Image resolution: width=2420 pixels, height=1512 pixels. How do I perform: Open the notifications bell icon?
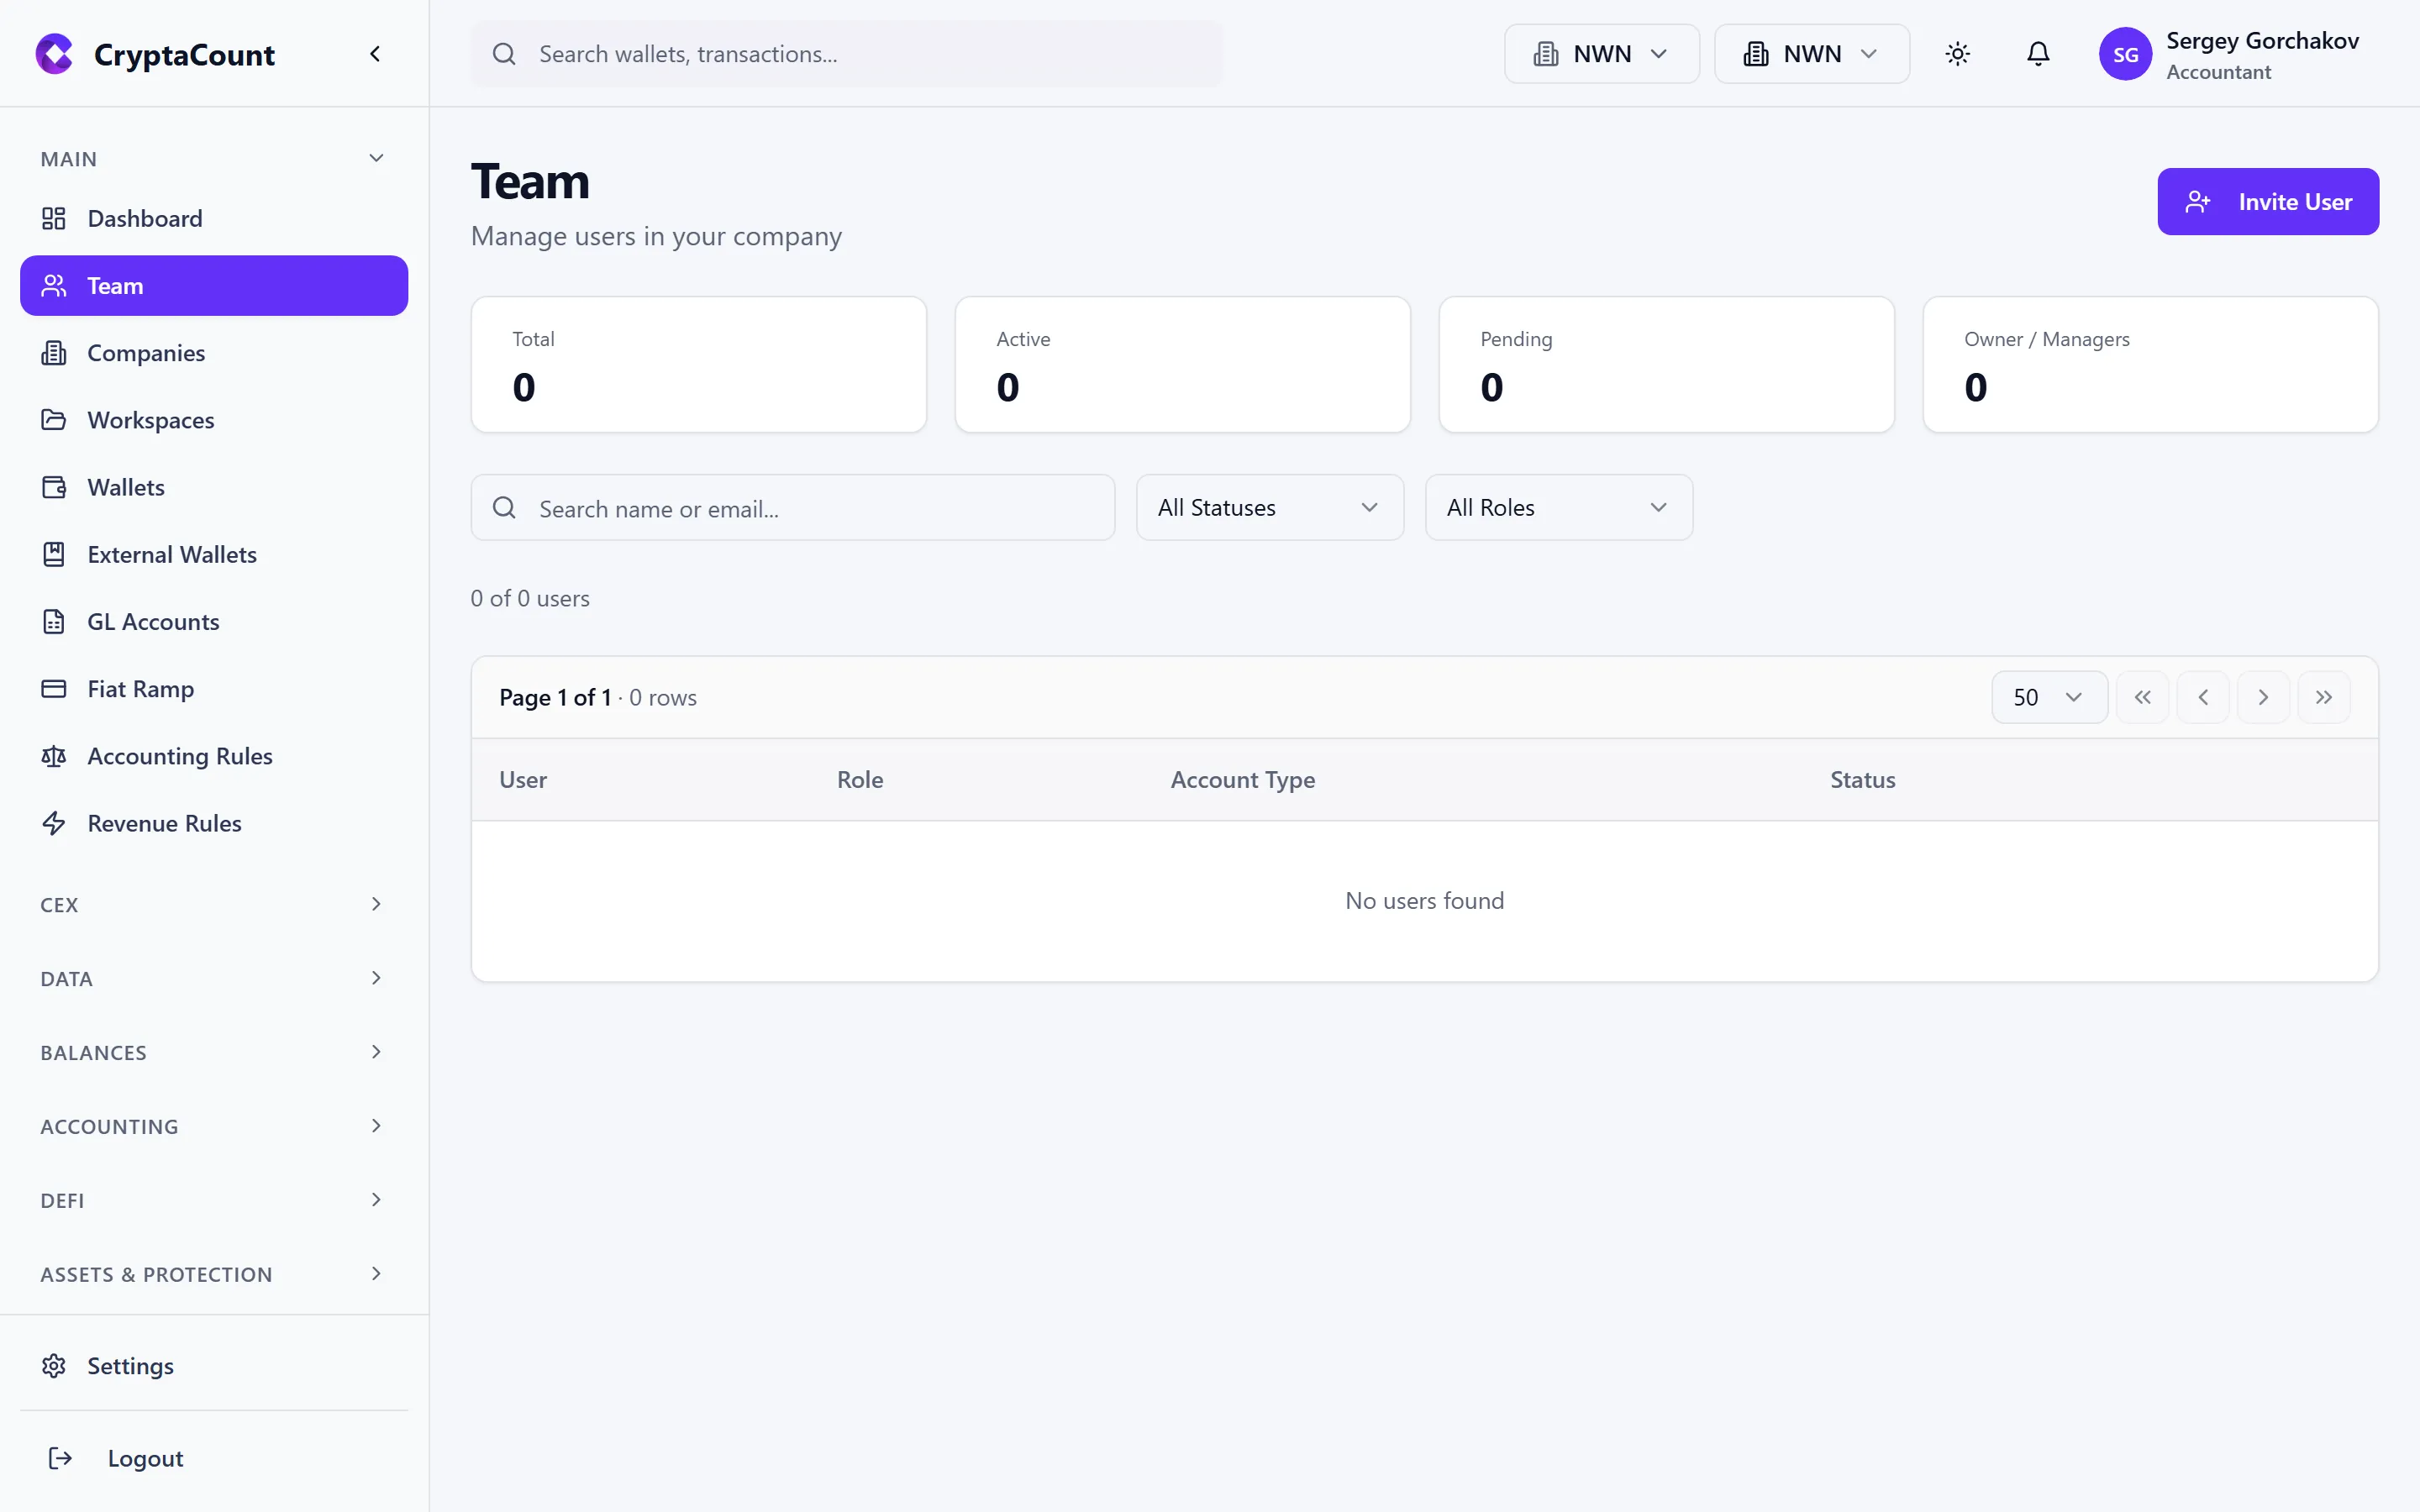(x=2038, y=54)
